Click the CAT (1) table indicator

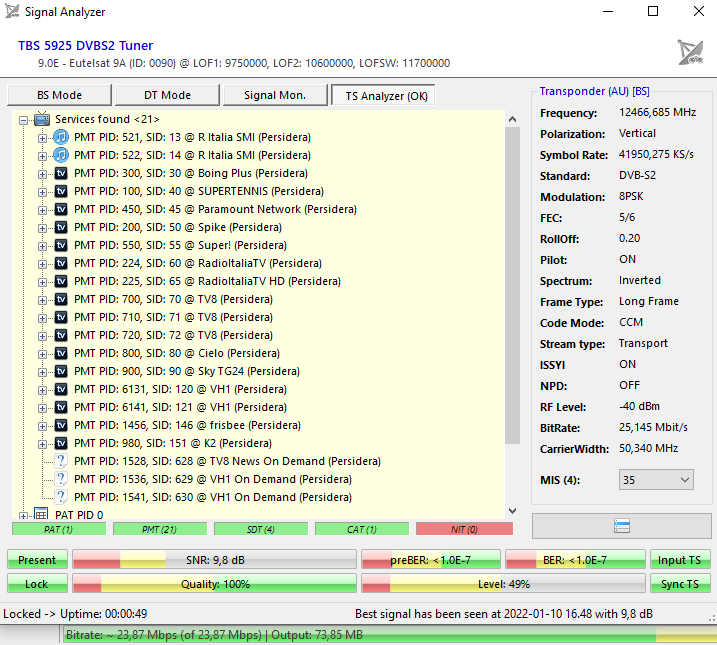[362, 529]
